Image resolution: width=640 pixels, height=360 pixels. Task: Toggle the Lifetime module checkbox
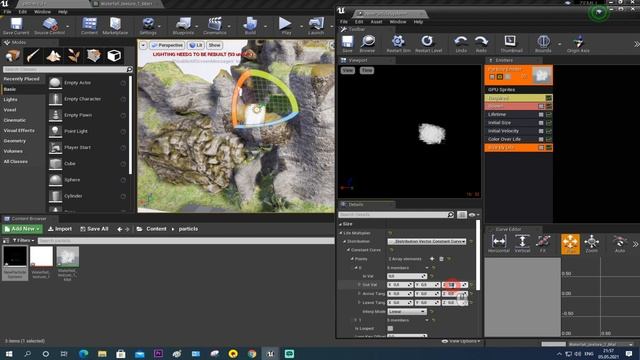tap(541, 115)
